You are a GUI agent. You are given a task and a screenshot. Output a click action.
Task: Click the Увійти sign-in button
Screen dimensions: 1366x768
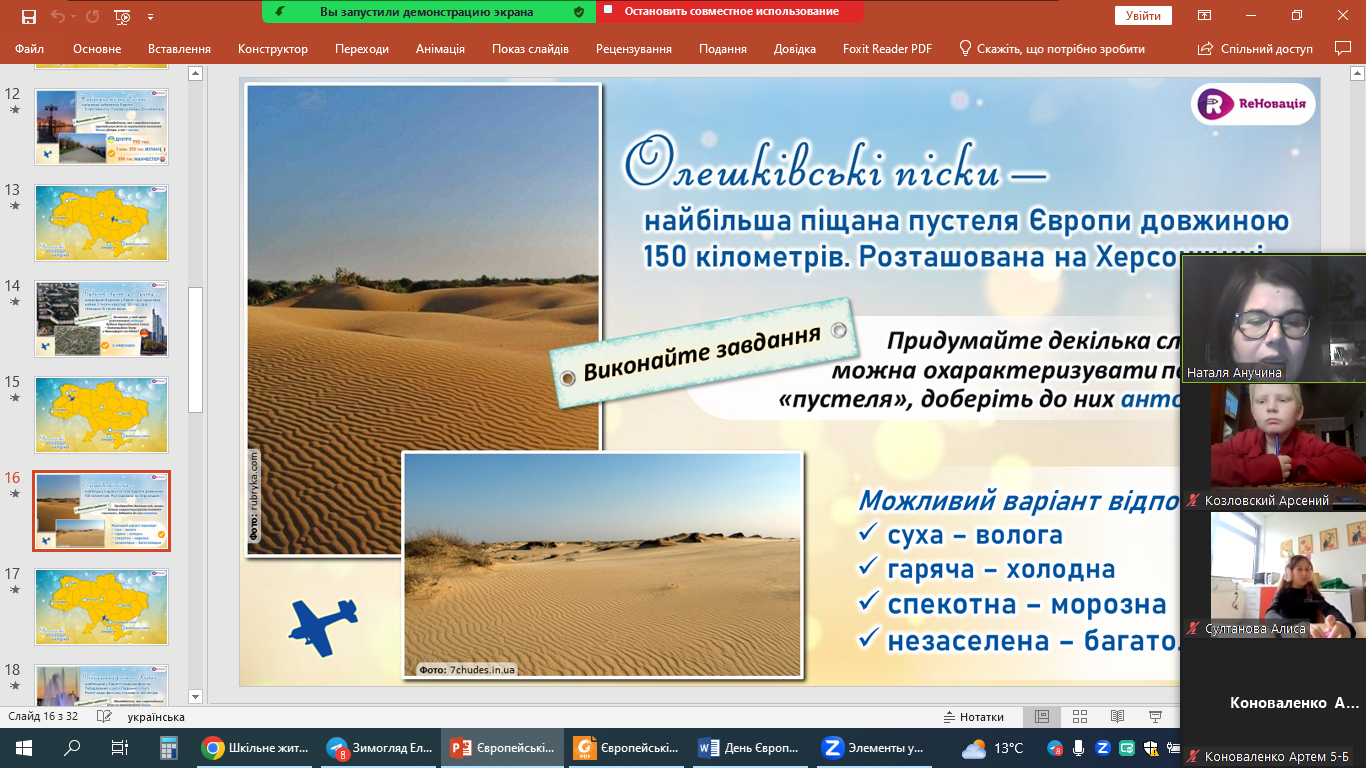(x=1143, y=16)
